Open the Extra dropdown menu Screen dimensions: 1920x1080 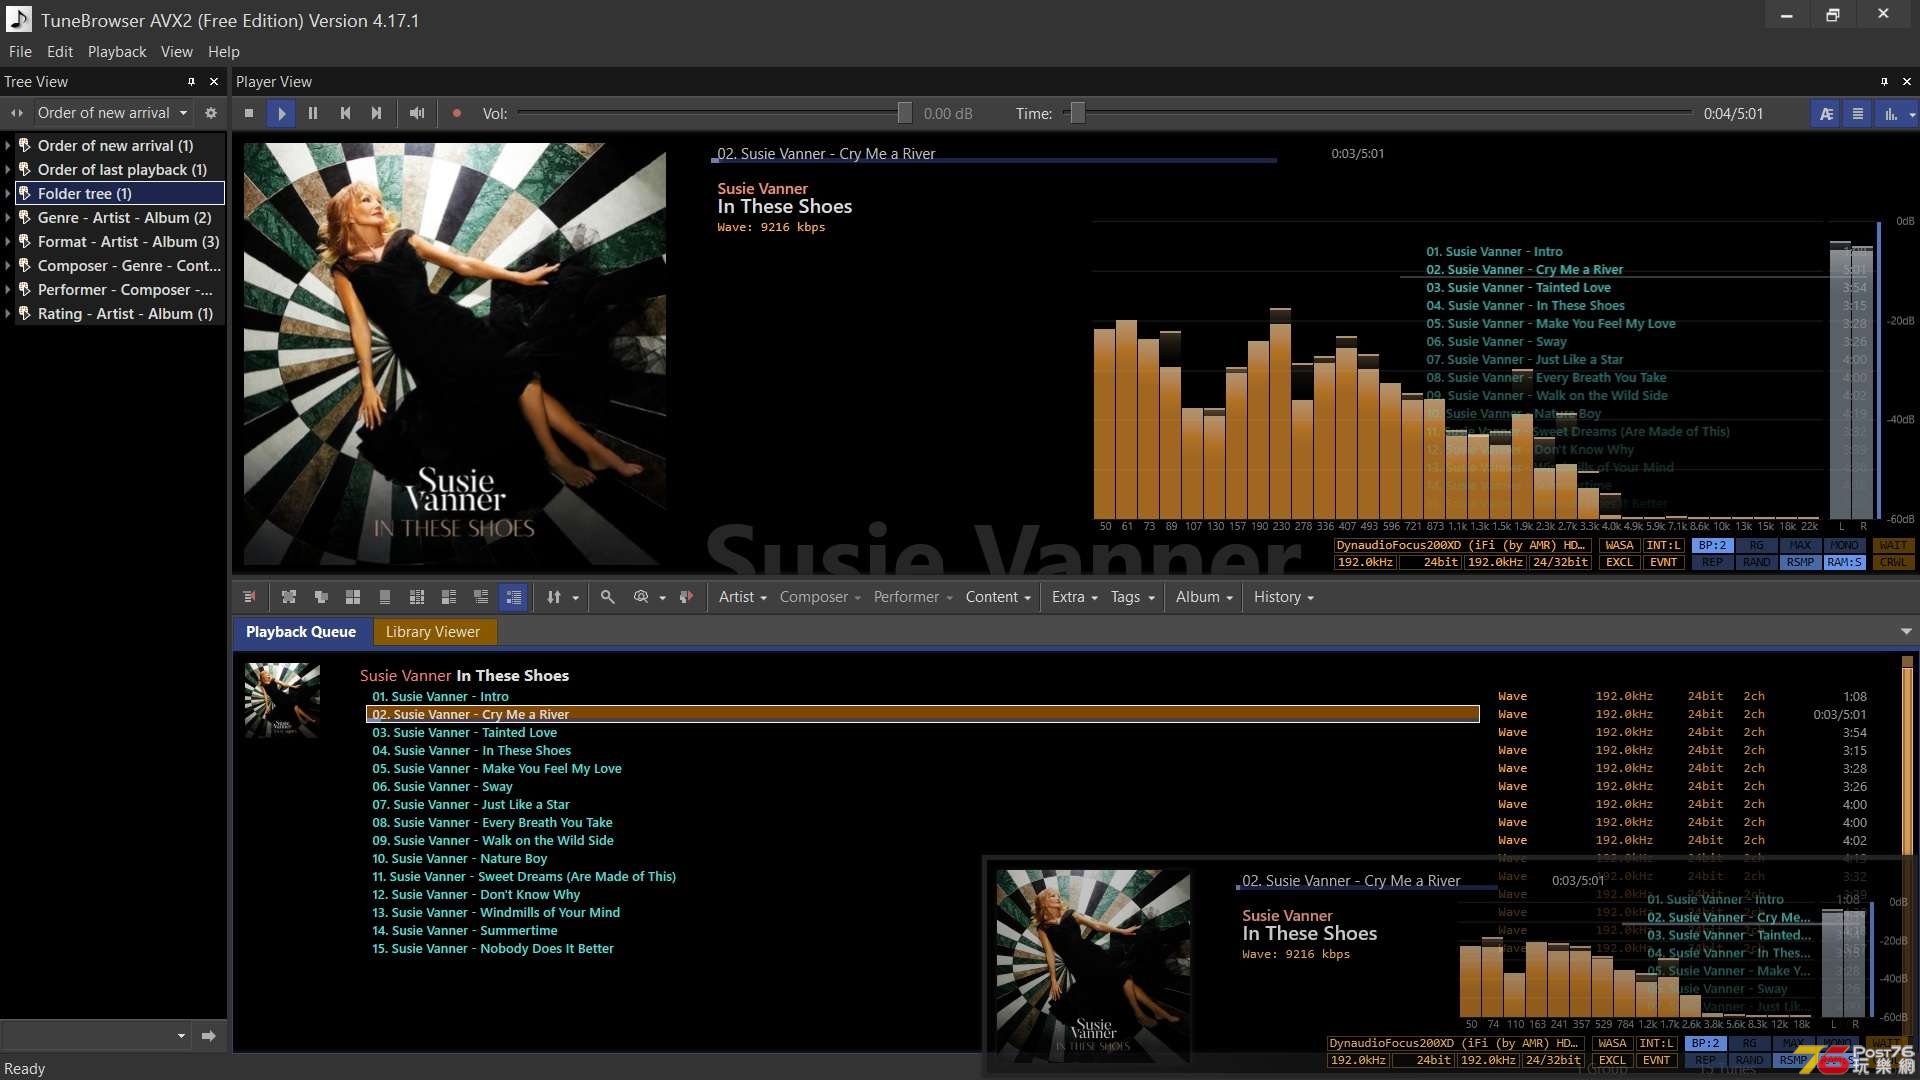[x=1074, y=597]
